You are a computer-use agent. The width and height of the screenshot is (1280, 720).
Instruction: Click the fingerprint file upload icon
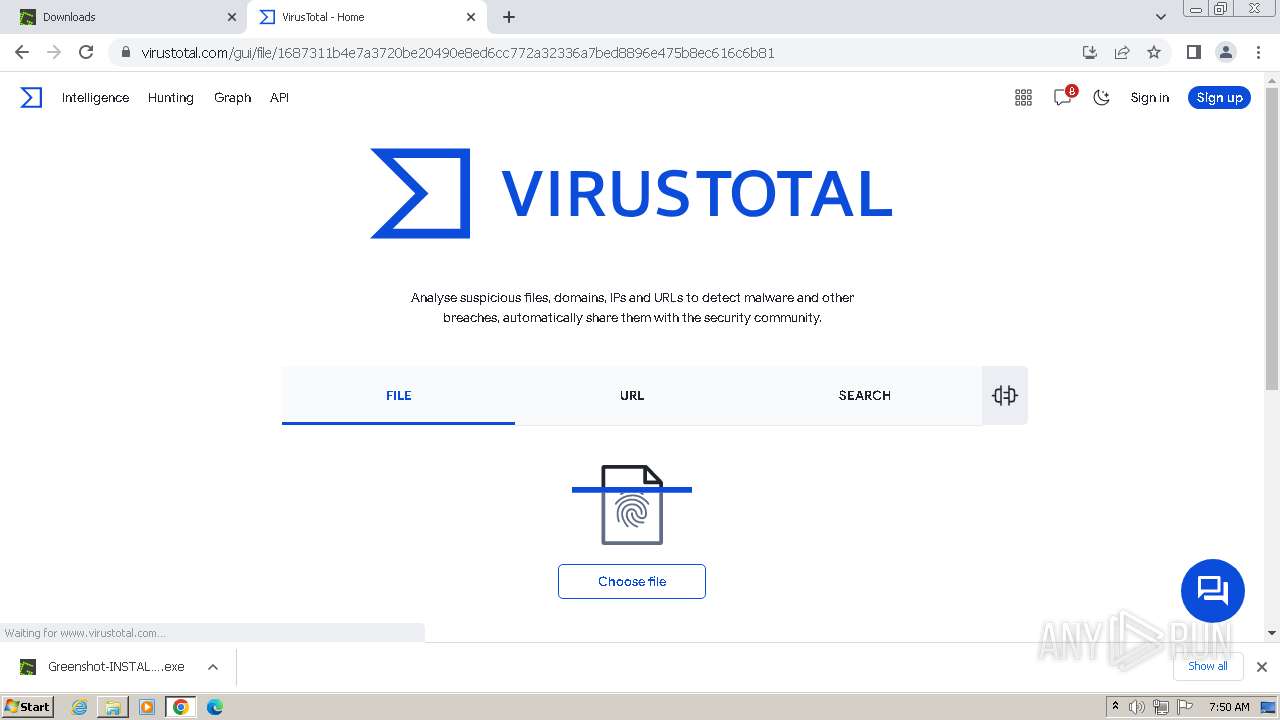pos(632,505)
